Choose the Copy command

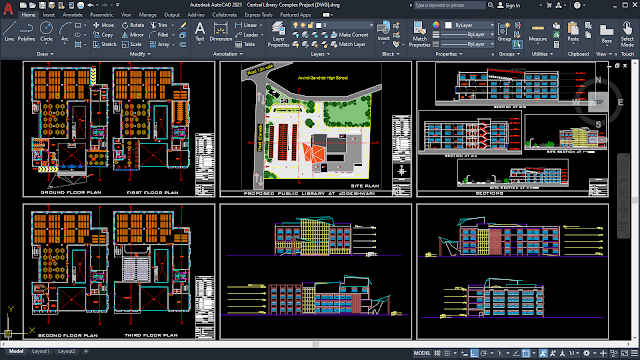(x=103, y=35)
